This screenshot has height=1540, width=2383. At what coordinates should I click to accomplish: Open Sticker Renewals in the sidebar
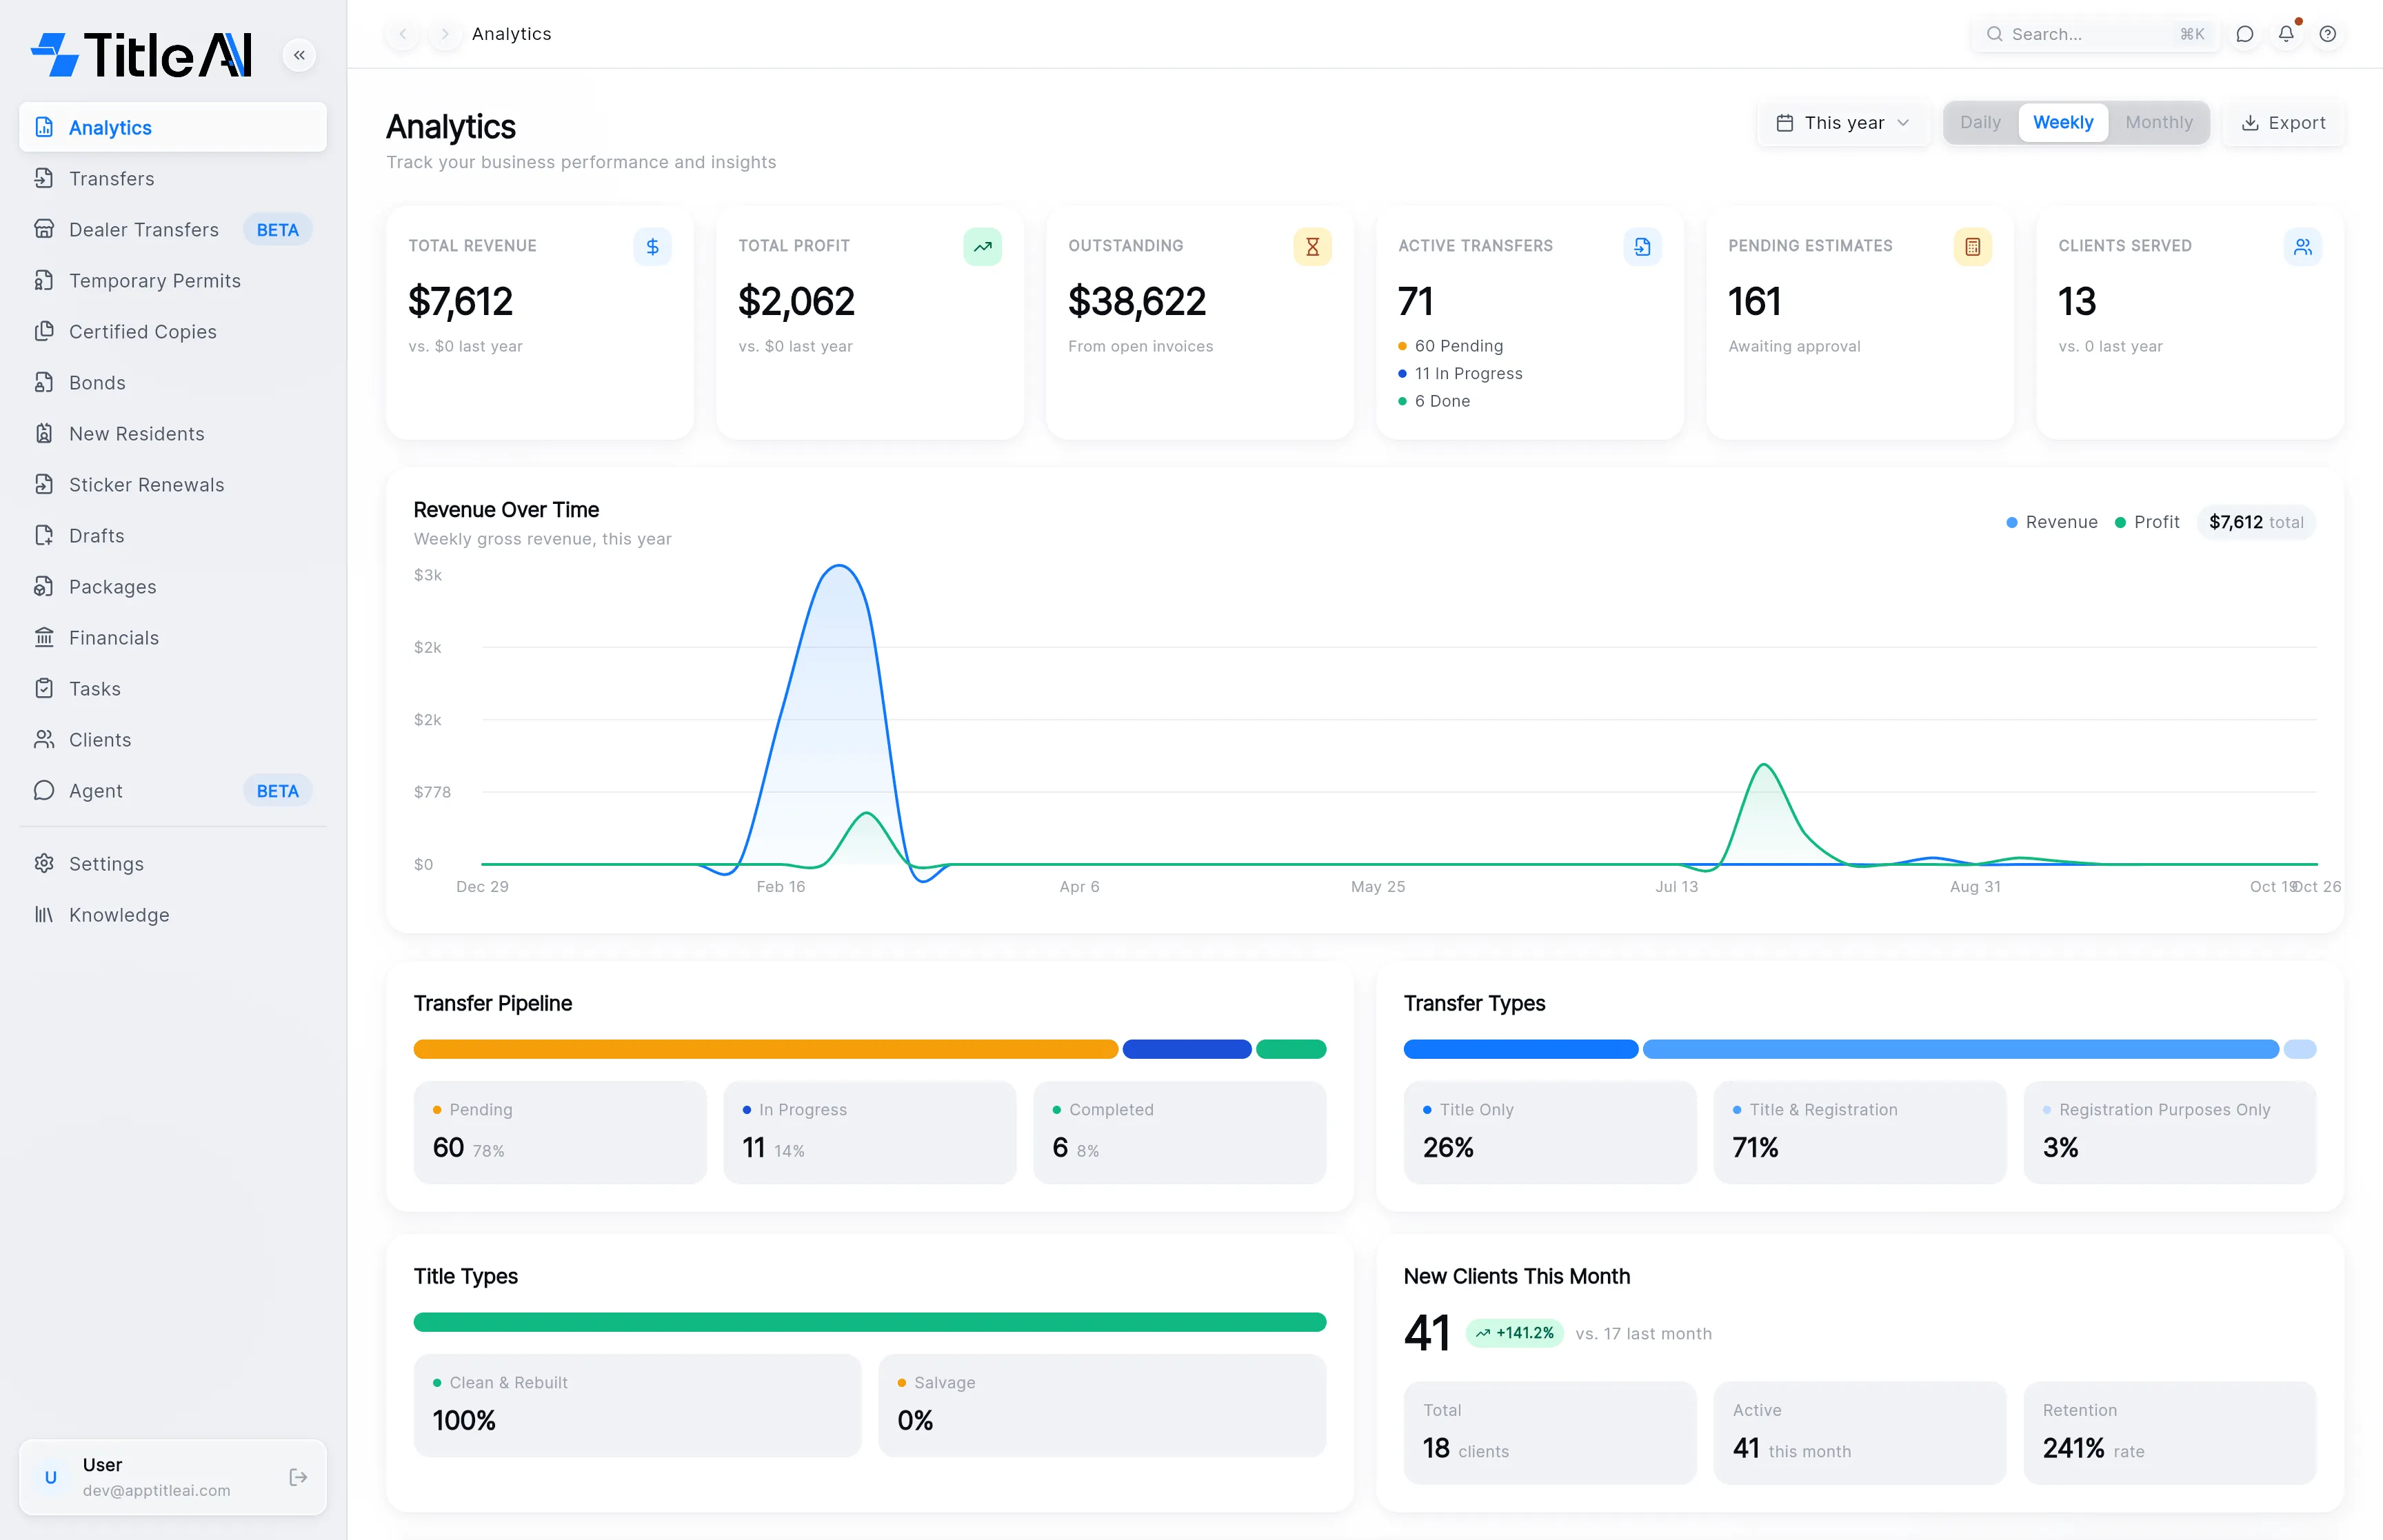173,485
